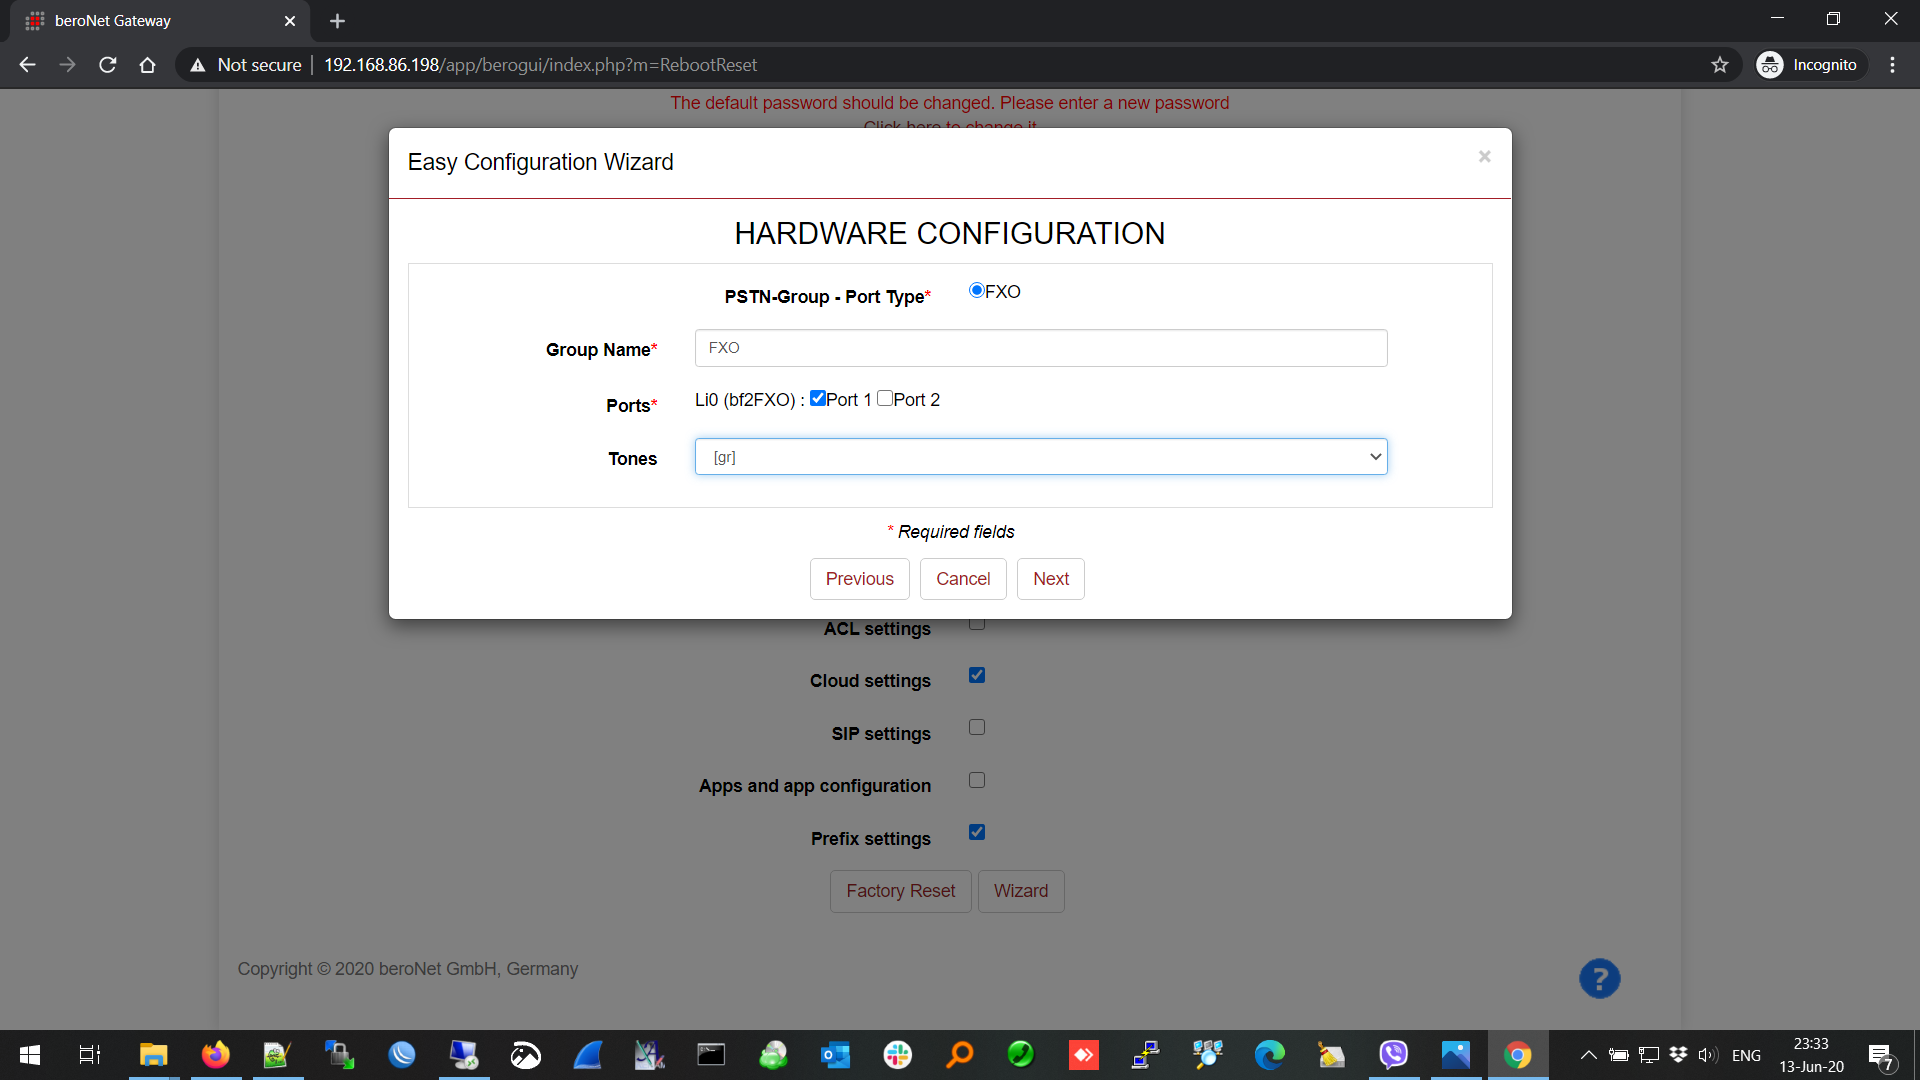Select the FXO port type radio button
This screenshot has height=1080, width=1920.
click(x=976, y=291)
